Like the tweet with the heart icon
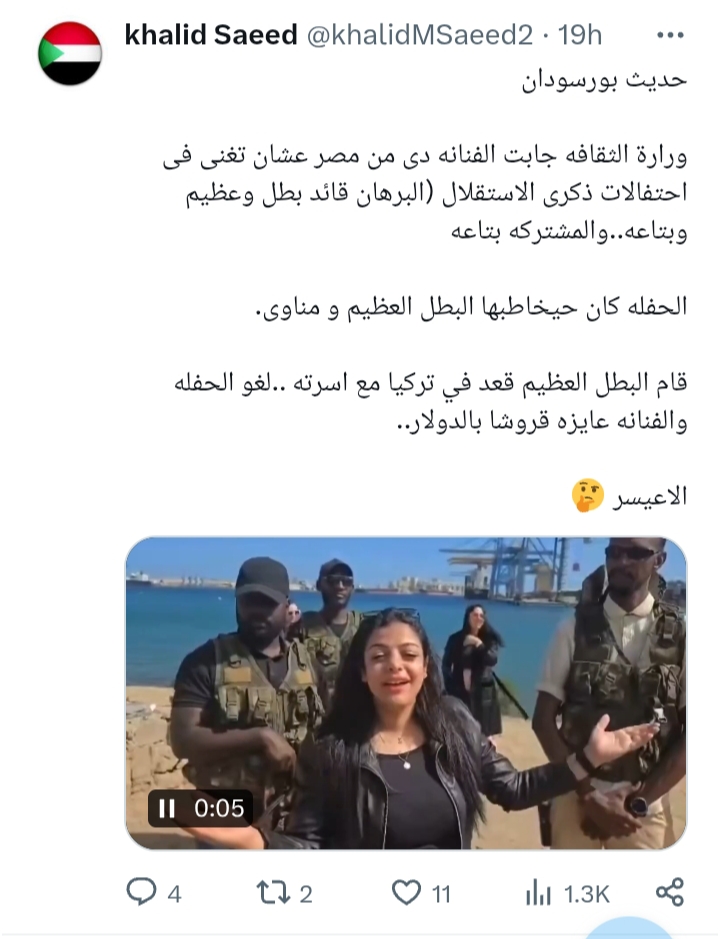 tap(407, 892)
